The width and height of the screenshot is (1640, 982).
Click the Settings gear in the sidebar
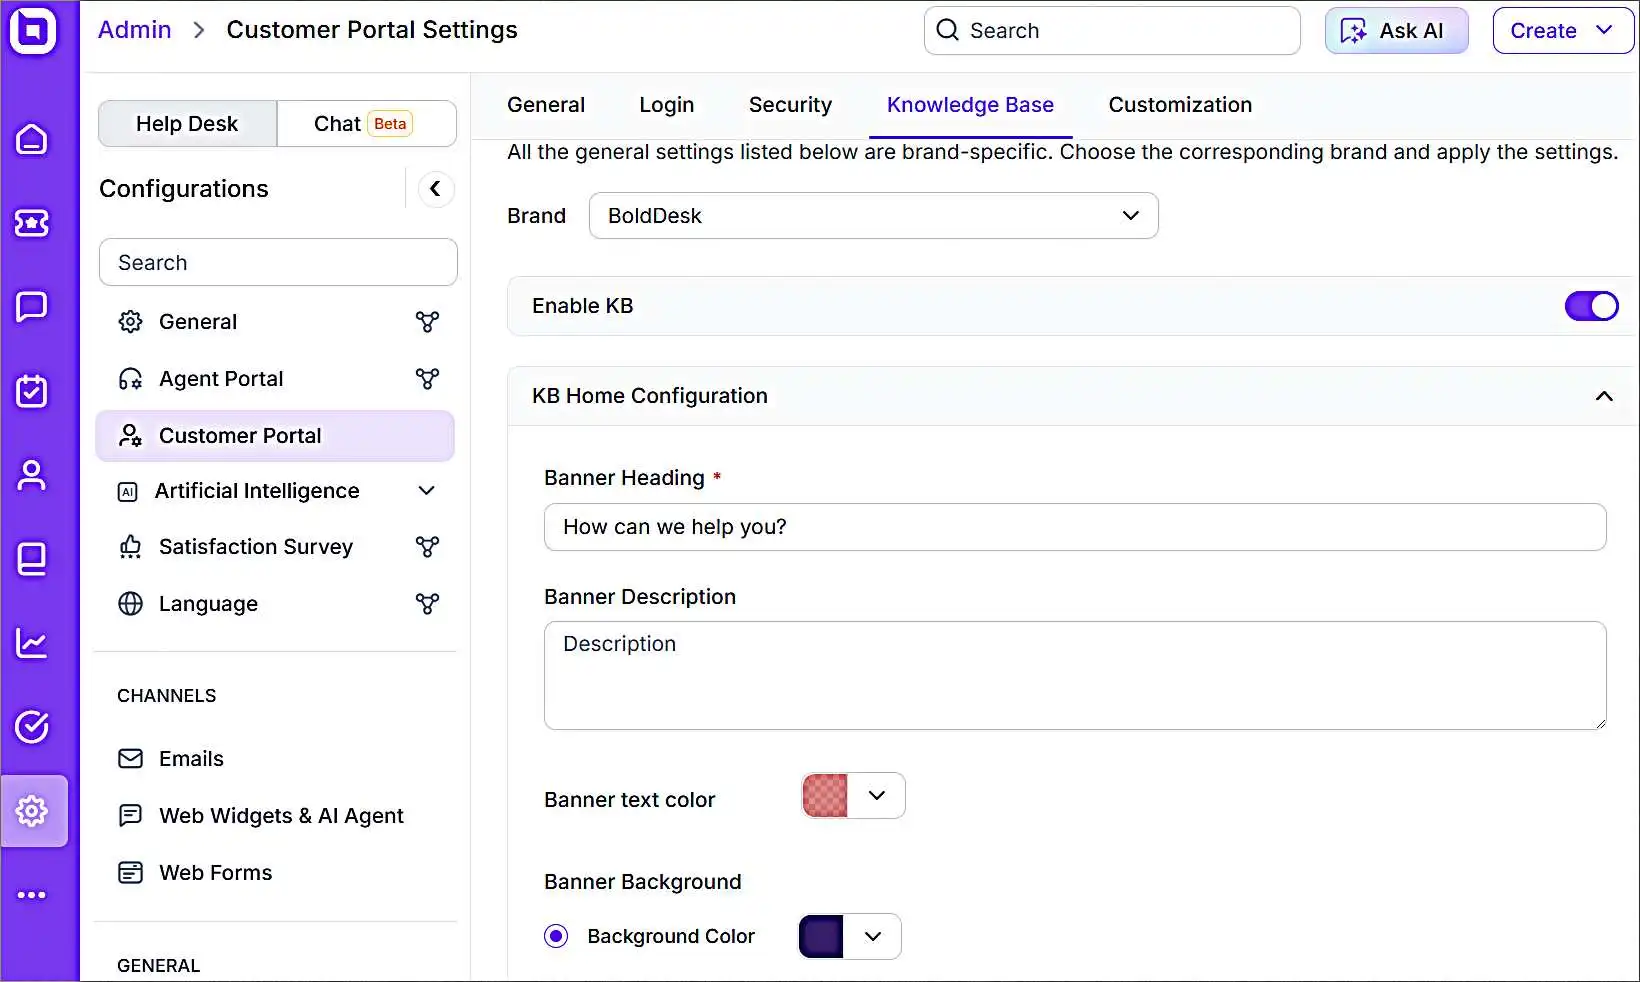click(33, 812)
